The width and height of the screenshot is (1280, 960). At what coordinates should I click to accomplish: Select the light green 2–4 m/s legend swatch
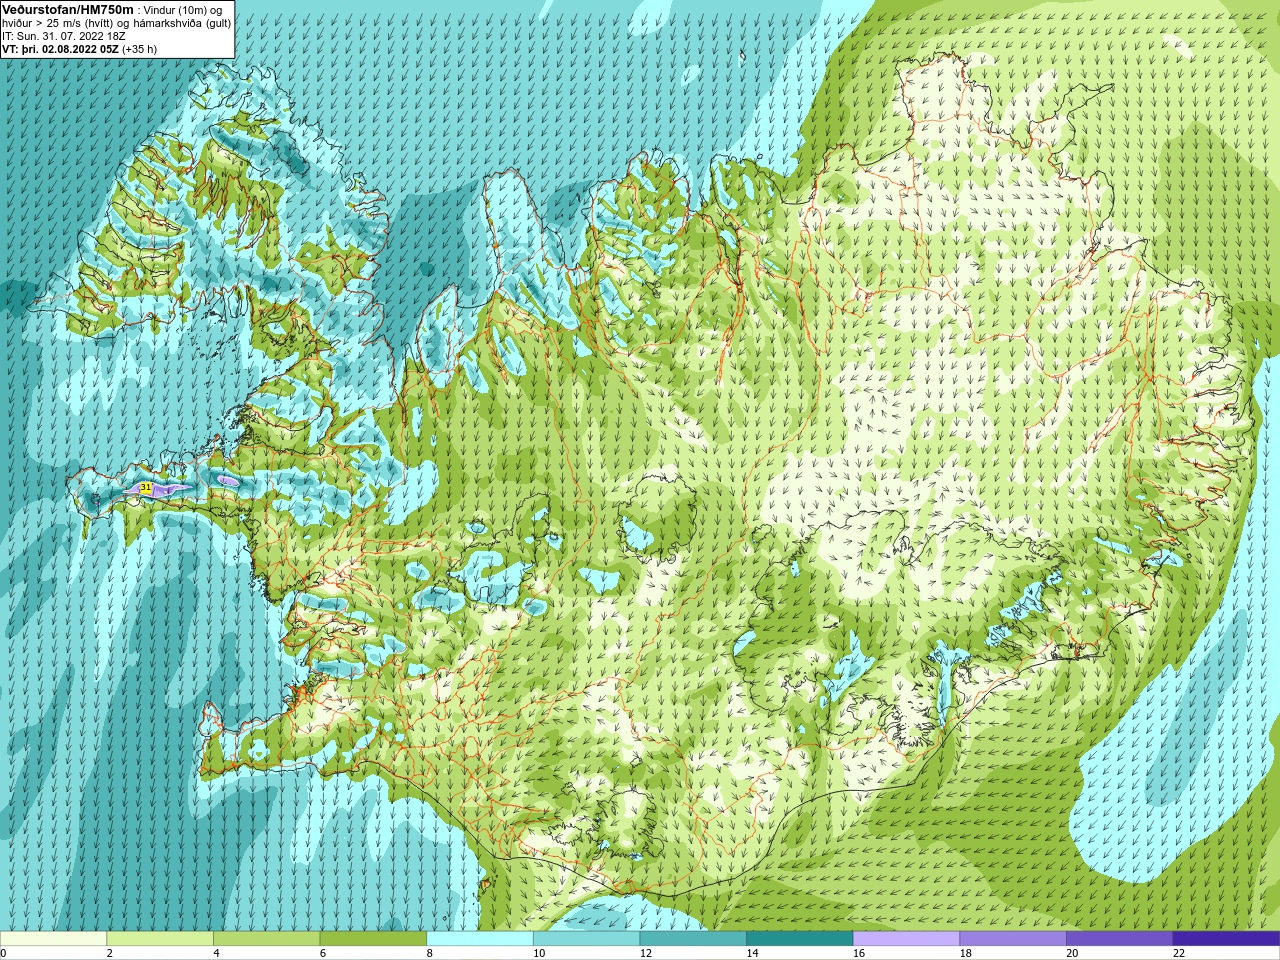pyautogui.click(x=160, y=939)
